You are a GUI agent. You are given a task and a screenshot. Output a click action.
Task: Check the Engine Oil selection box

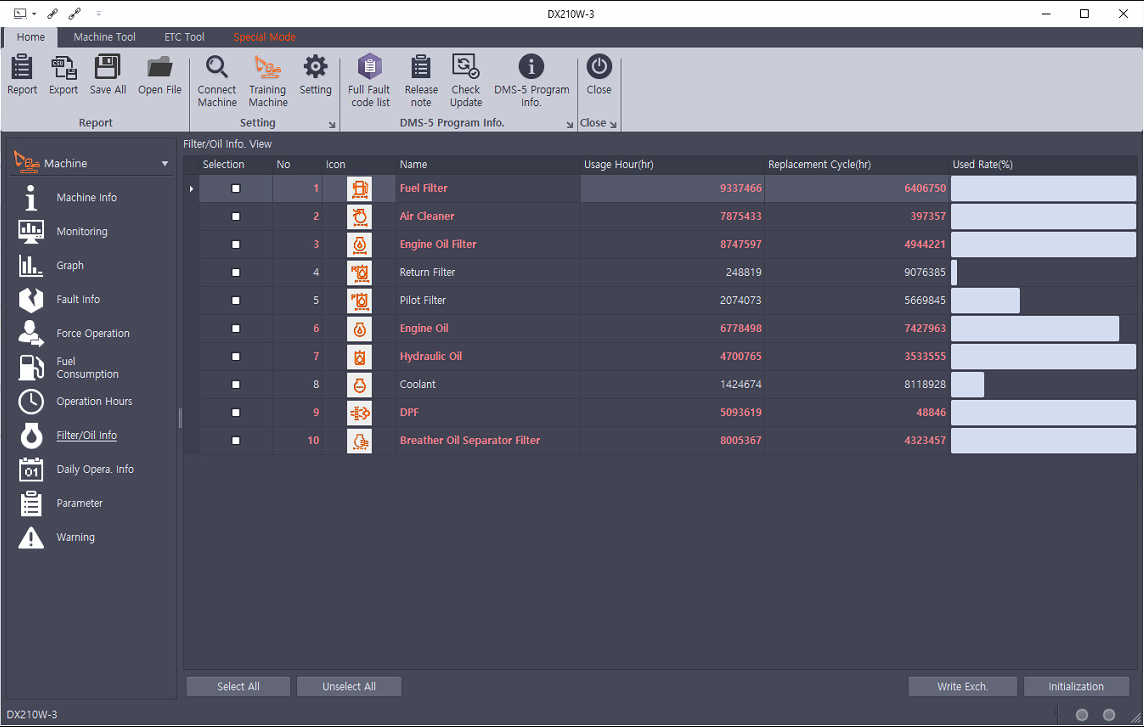tap(236, 328)
